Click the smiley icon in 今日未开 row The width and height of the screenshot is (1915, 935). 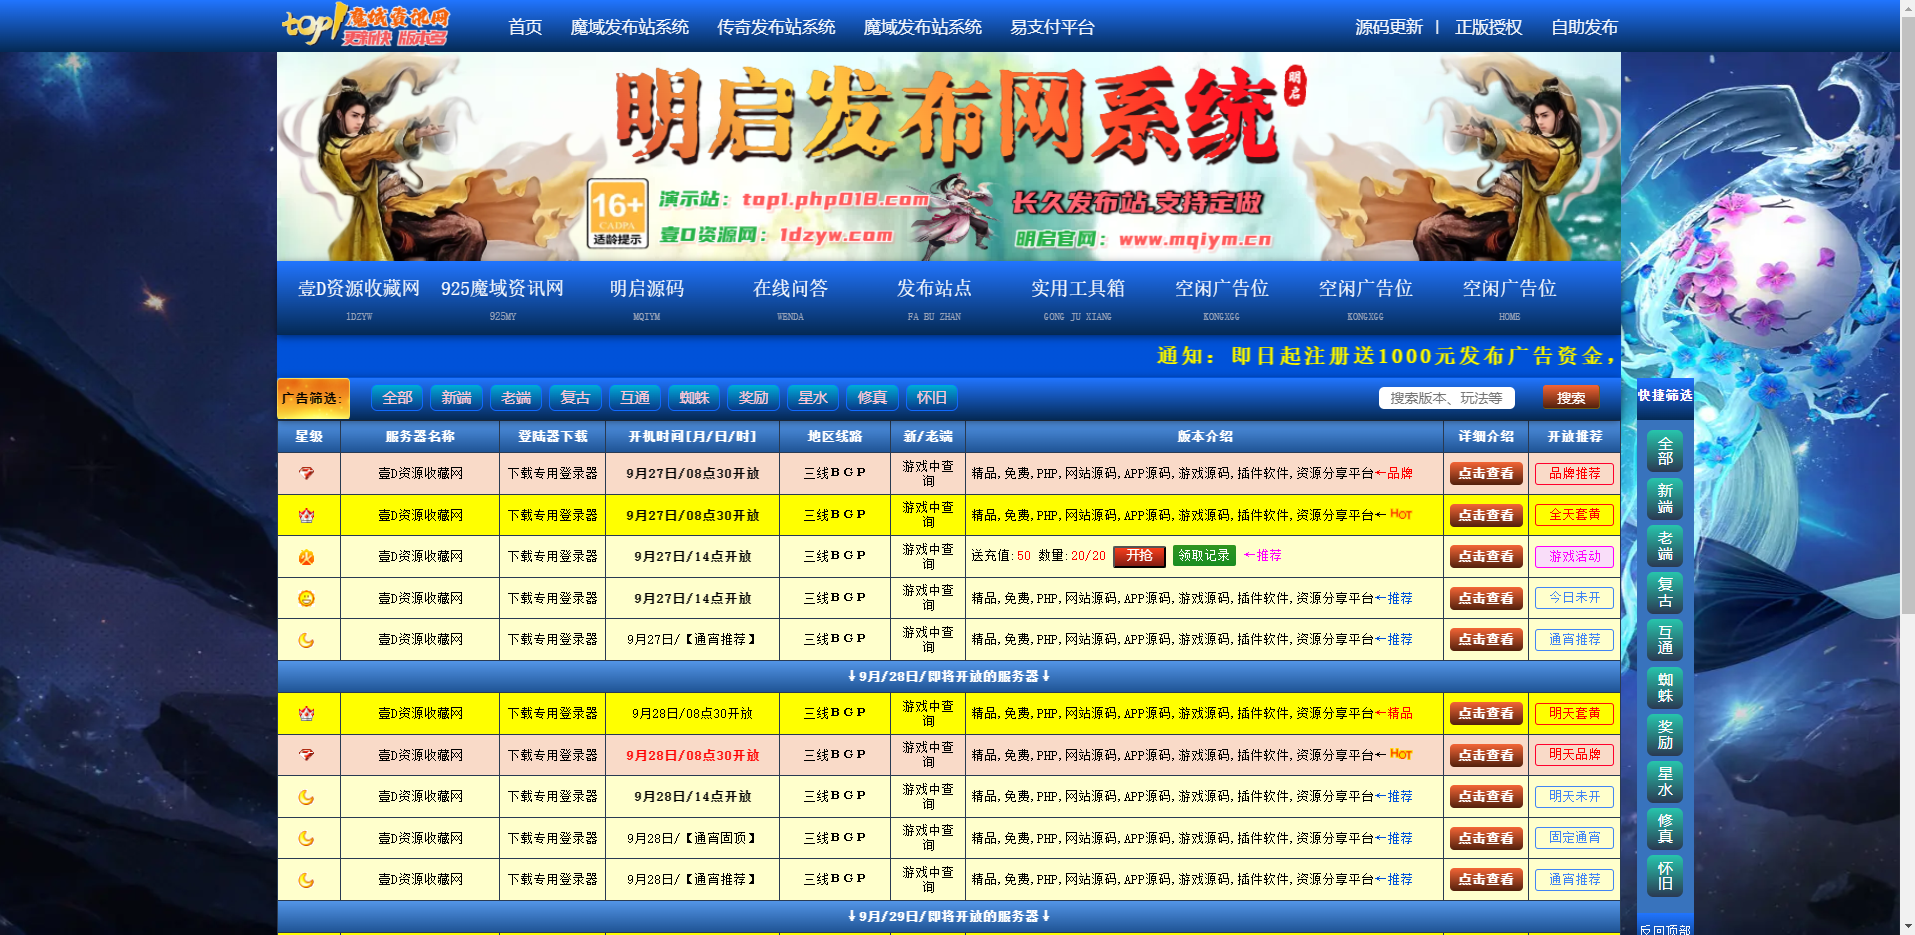(x=307, y=598)
